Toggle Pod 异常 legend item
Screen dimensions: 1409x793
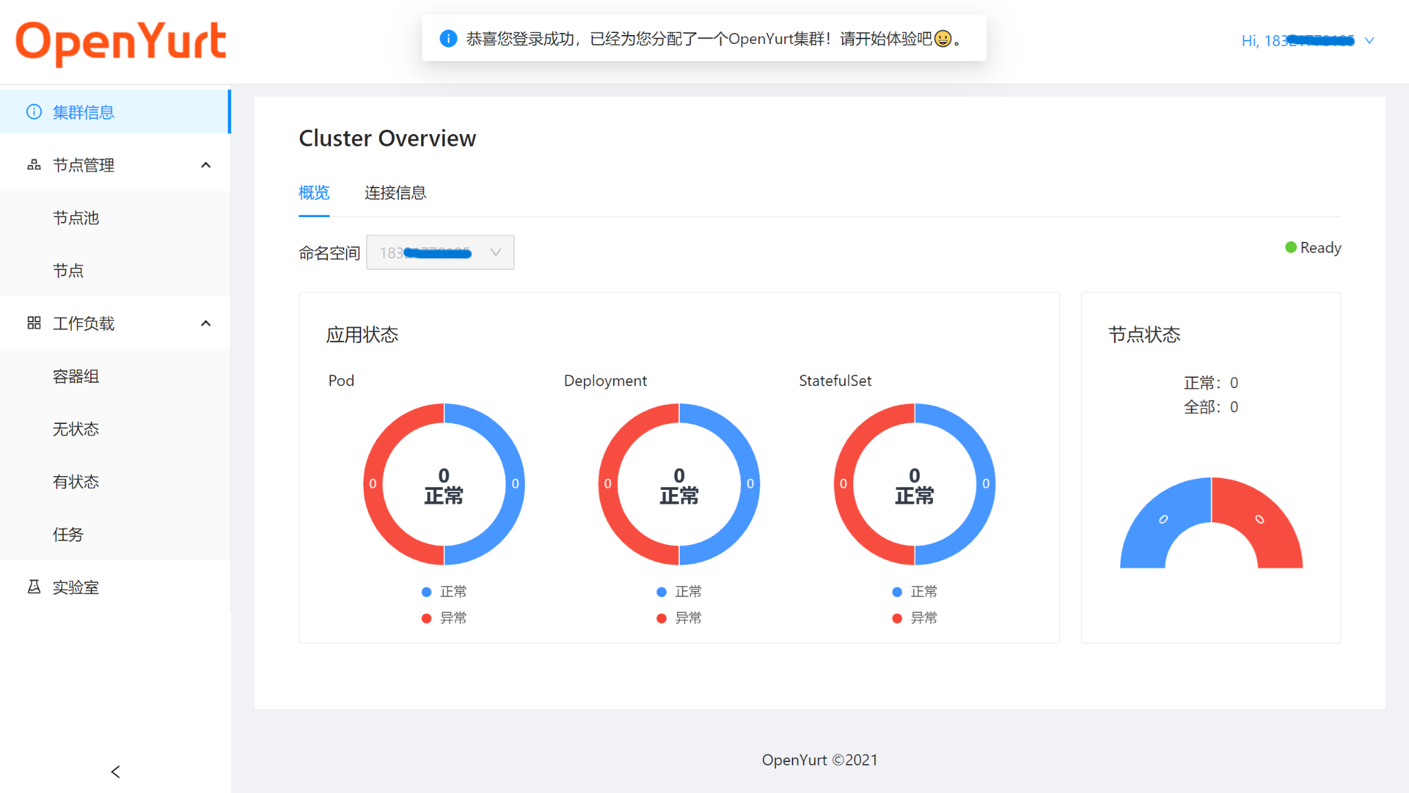click(x=444, y=618)
